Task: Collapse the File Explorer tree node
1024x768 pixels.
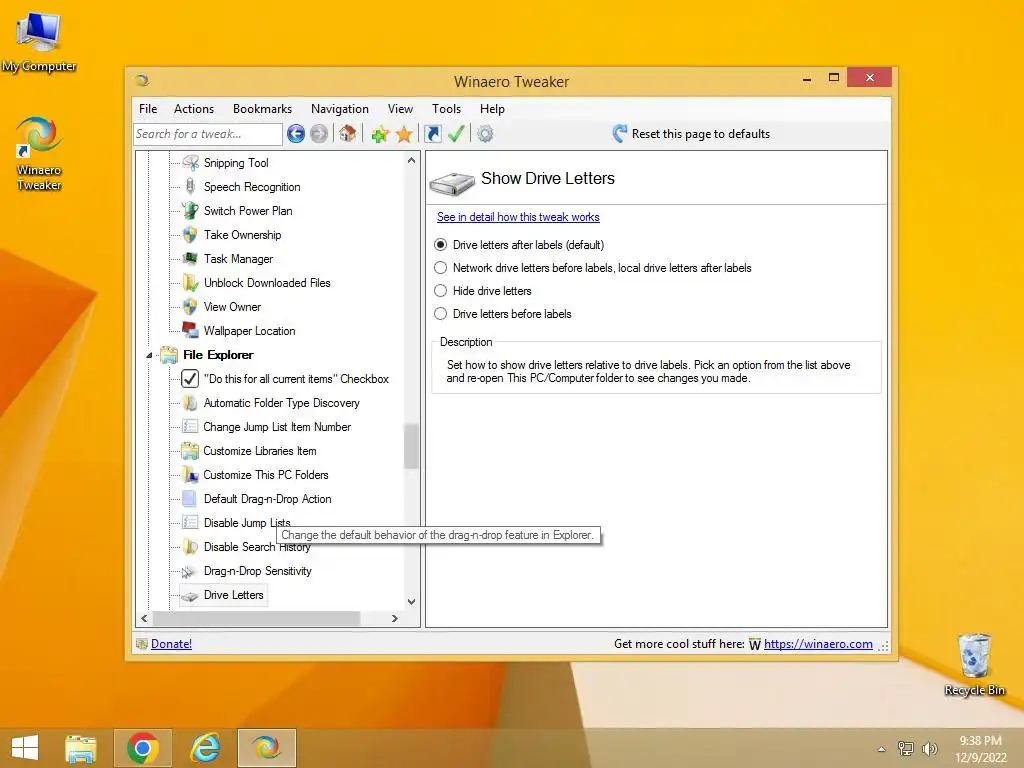Action: (149, 355)
